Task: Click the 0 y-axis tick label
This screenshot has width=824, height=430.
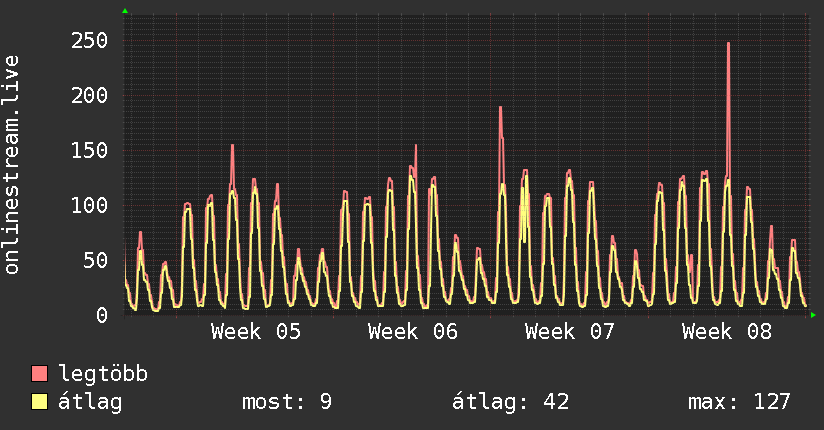Action: pyautogui.click(x=102, y=315)
